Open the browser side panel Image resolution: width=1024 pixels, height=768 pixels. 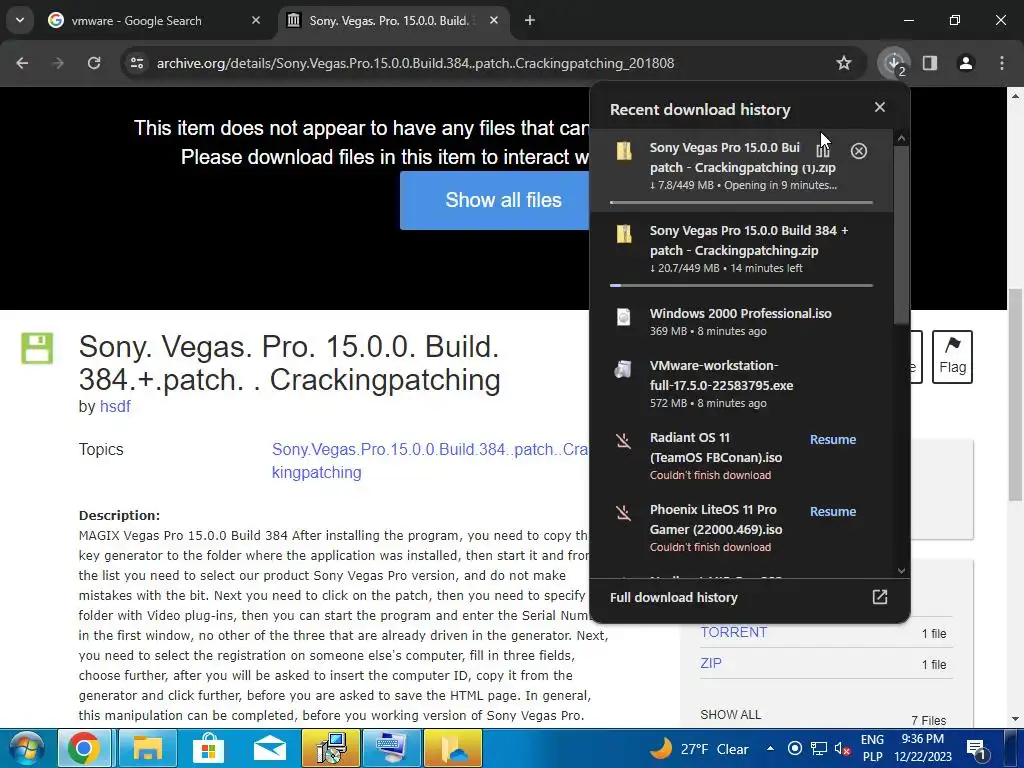point(930,63)
